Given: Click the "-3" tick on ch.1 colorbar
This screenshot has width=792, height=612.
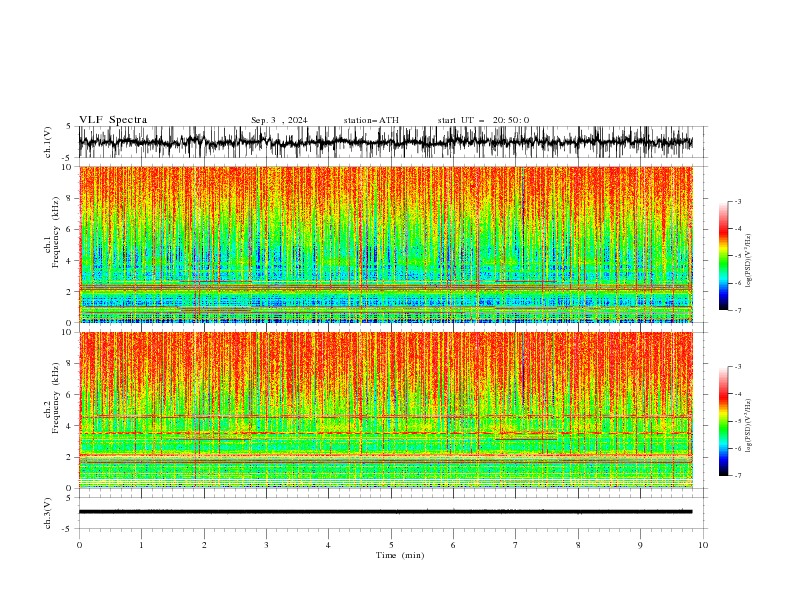Looking at the screenshot, I should [x=737, y=201].
